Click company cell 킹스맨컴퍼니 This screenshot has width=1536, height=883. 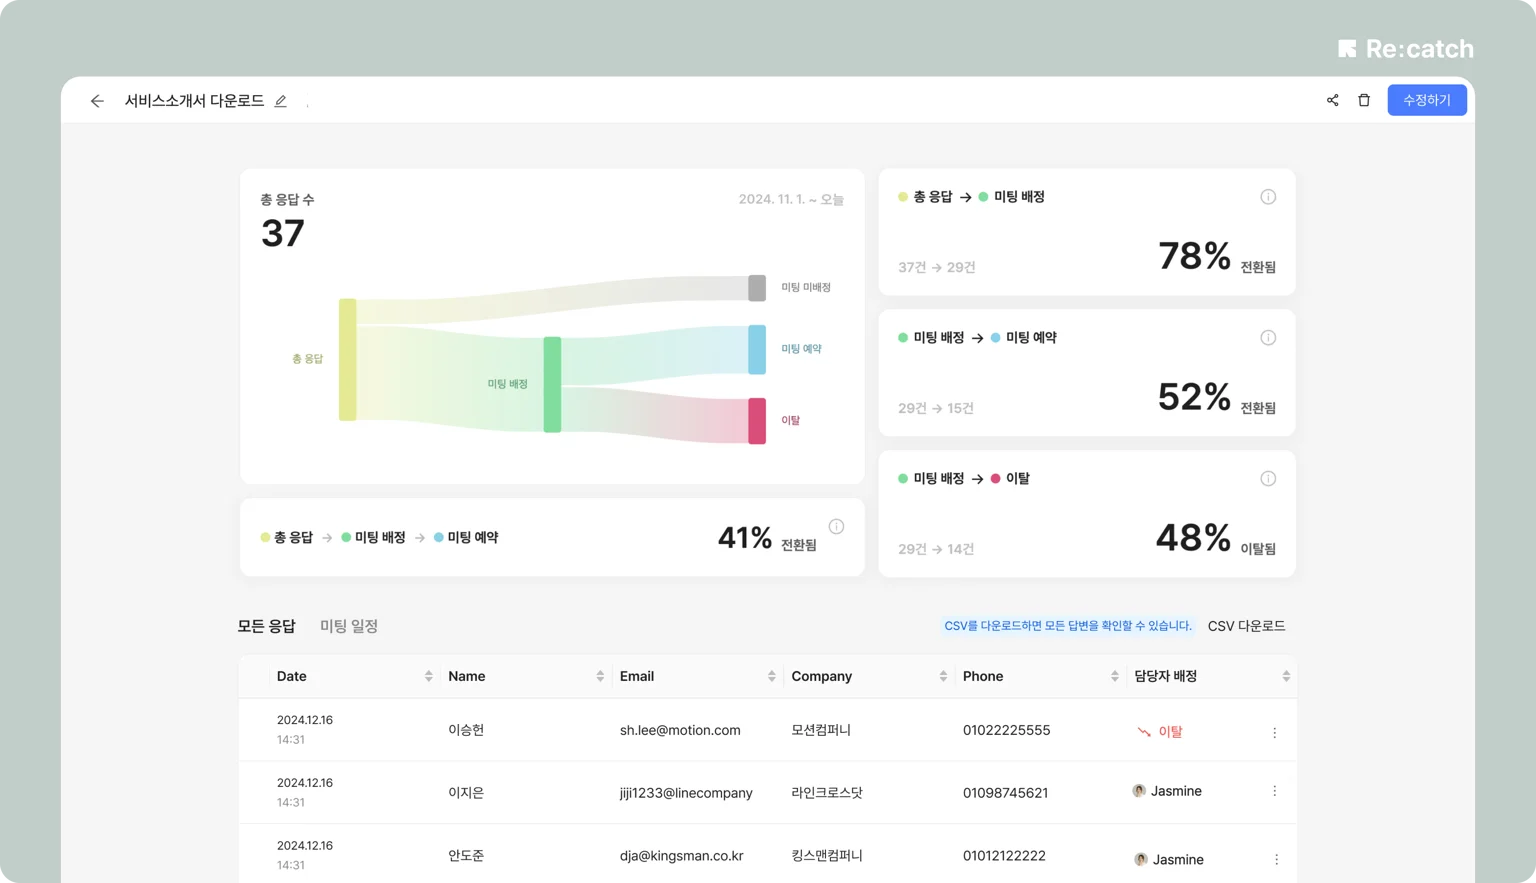point(827,856)
